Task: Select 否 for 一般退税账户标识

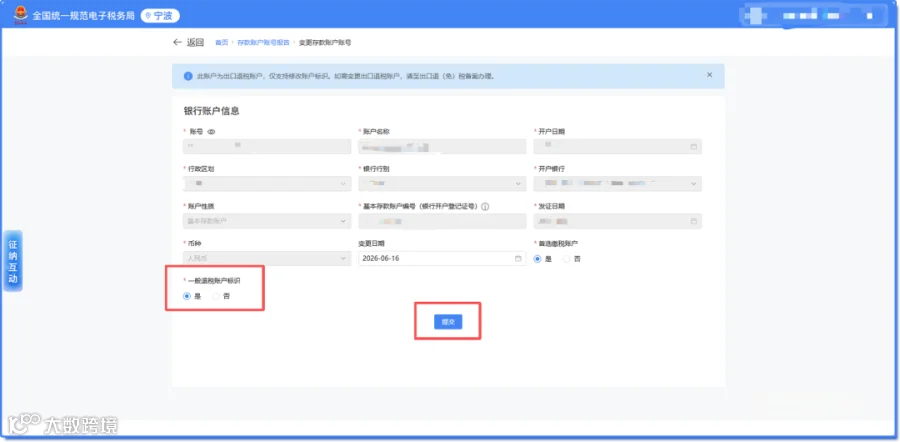Action: (x=216, y=296)
